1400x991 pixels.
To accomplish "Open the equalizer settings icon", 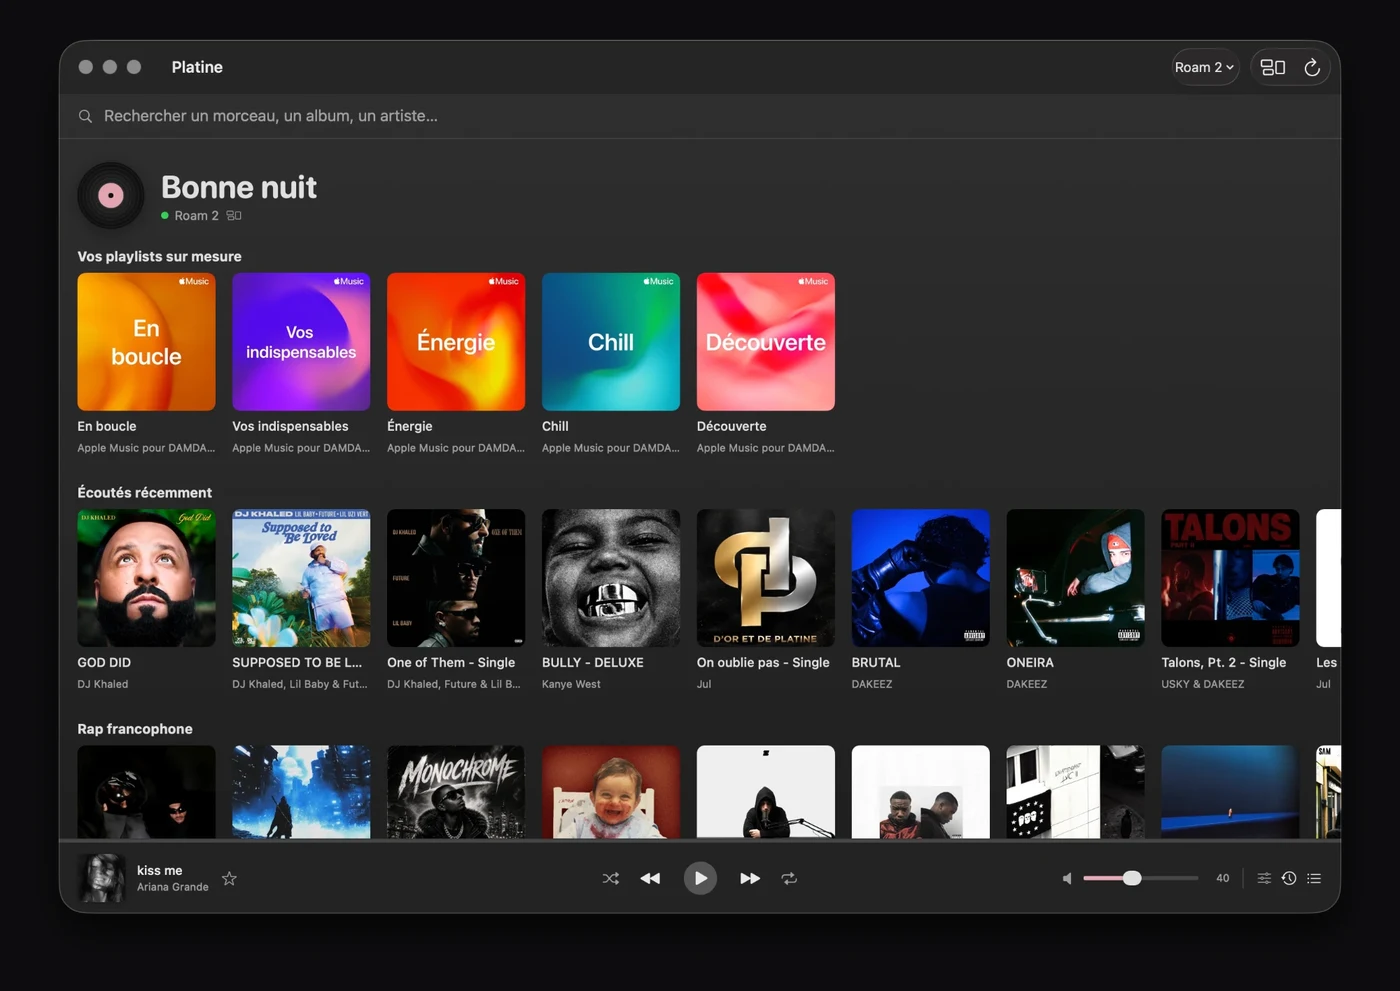I will (x=1264, y=878).
